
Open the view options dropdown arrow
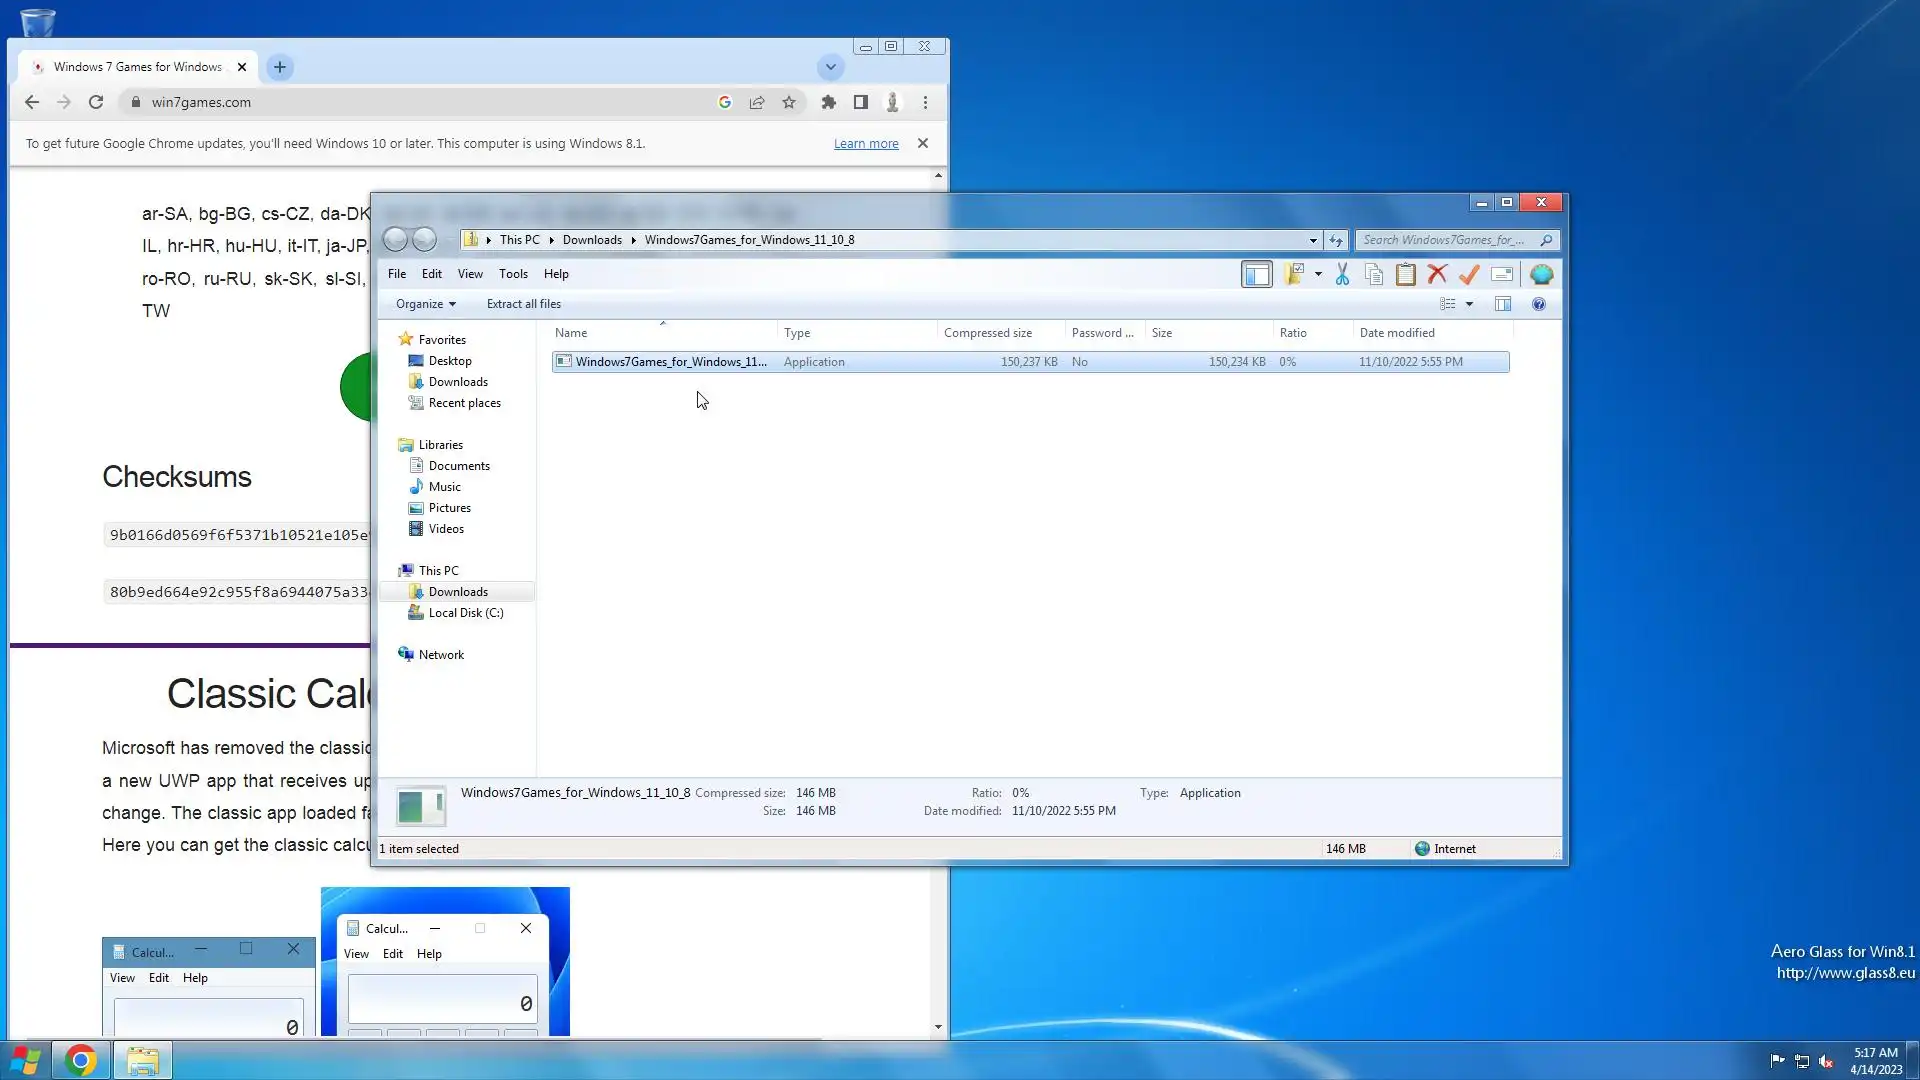click(x=1469, y=304)
